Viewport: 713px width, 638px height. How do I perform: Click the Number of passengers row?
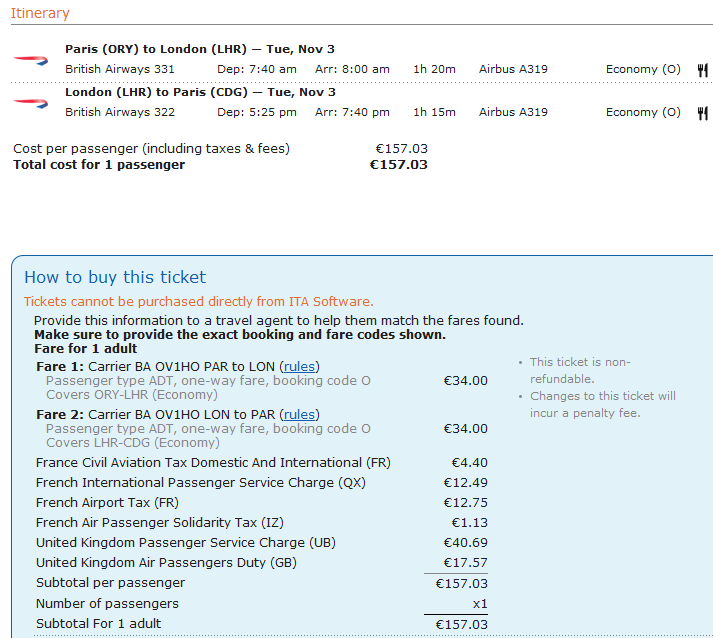click(x=107, y=604)
